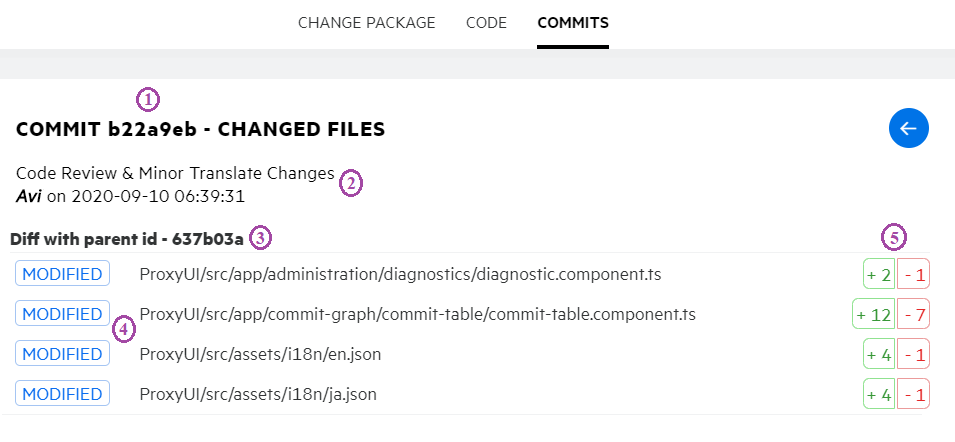Click the +12 additions badge
The image size is (955, 442).
(874, 314)
